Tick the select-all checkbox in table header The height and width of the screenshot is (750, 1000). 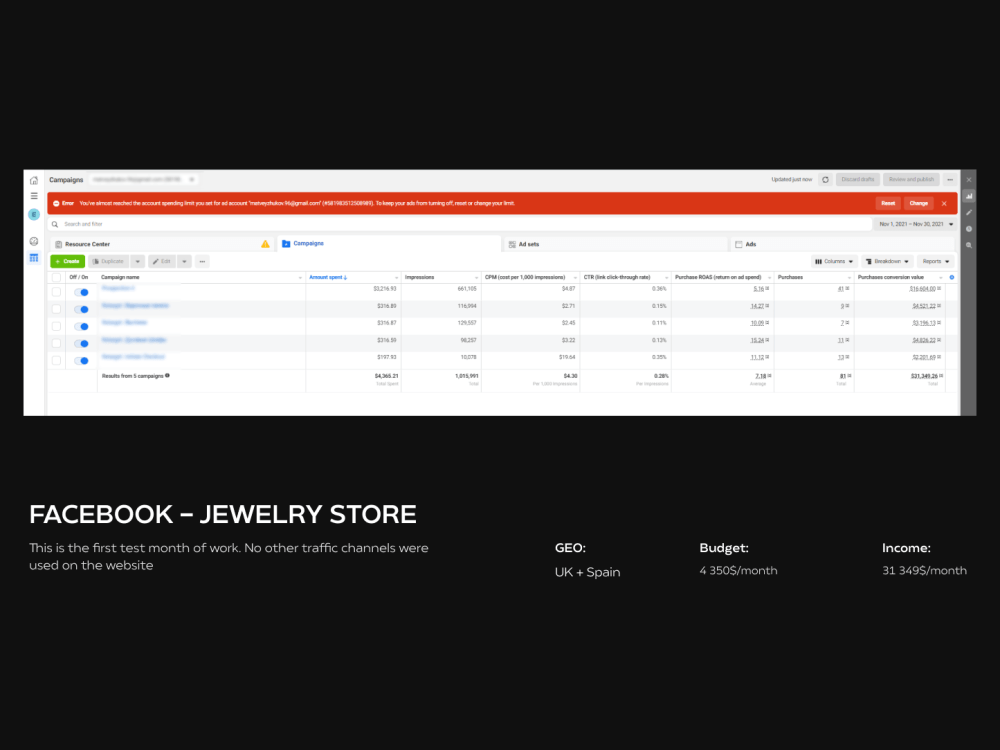point(56,277)
